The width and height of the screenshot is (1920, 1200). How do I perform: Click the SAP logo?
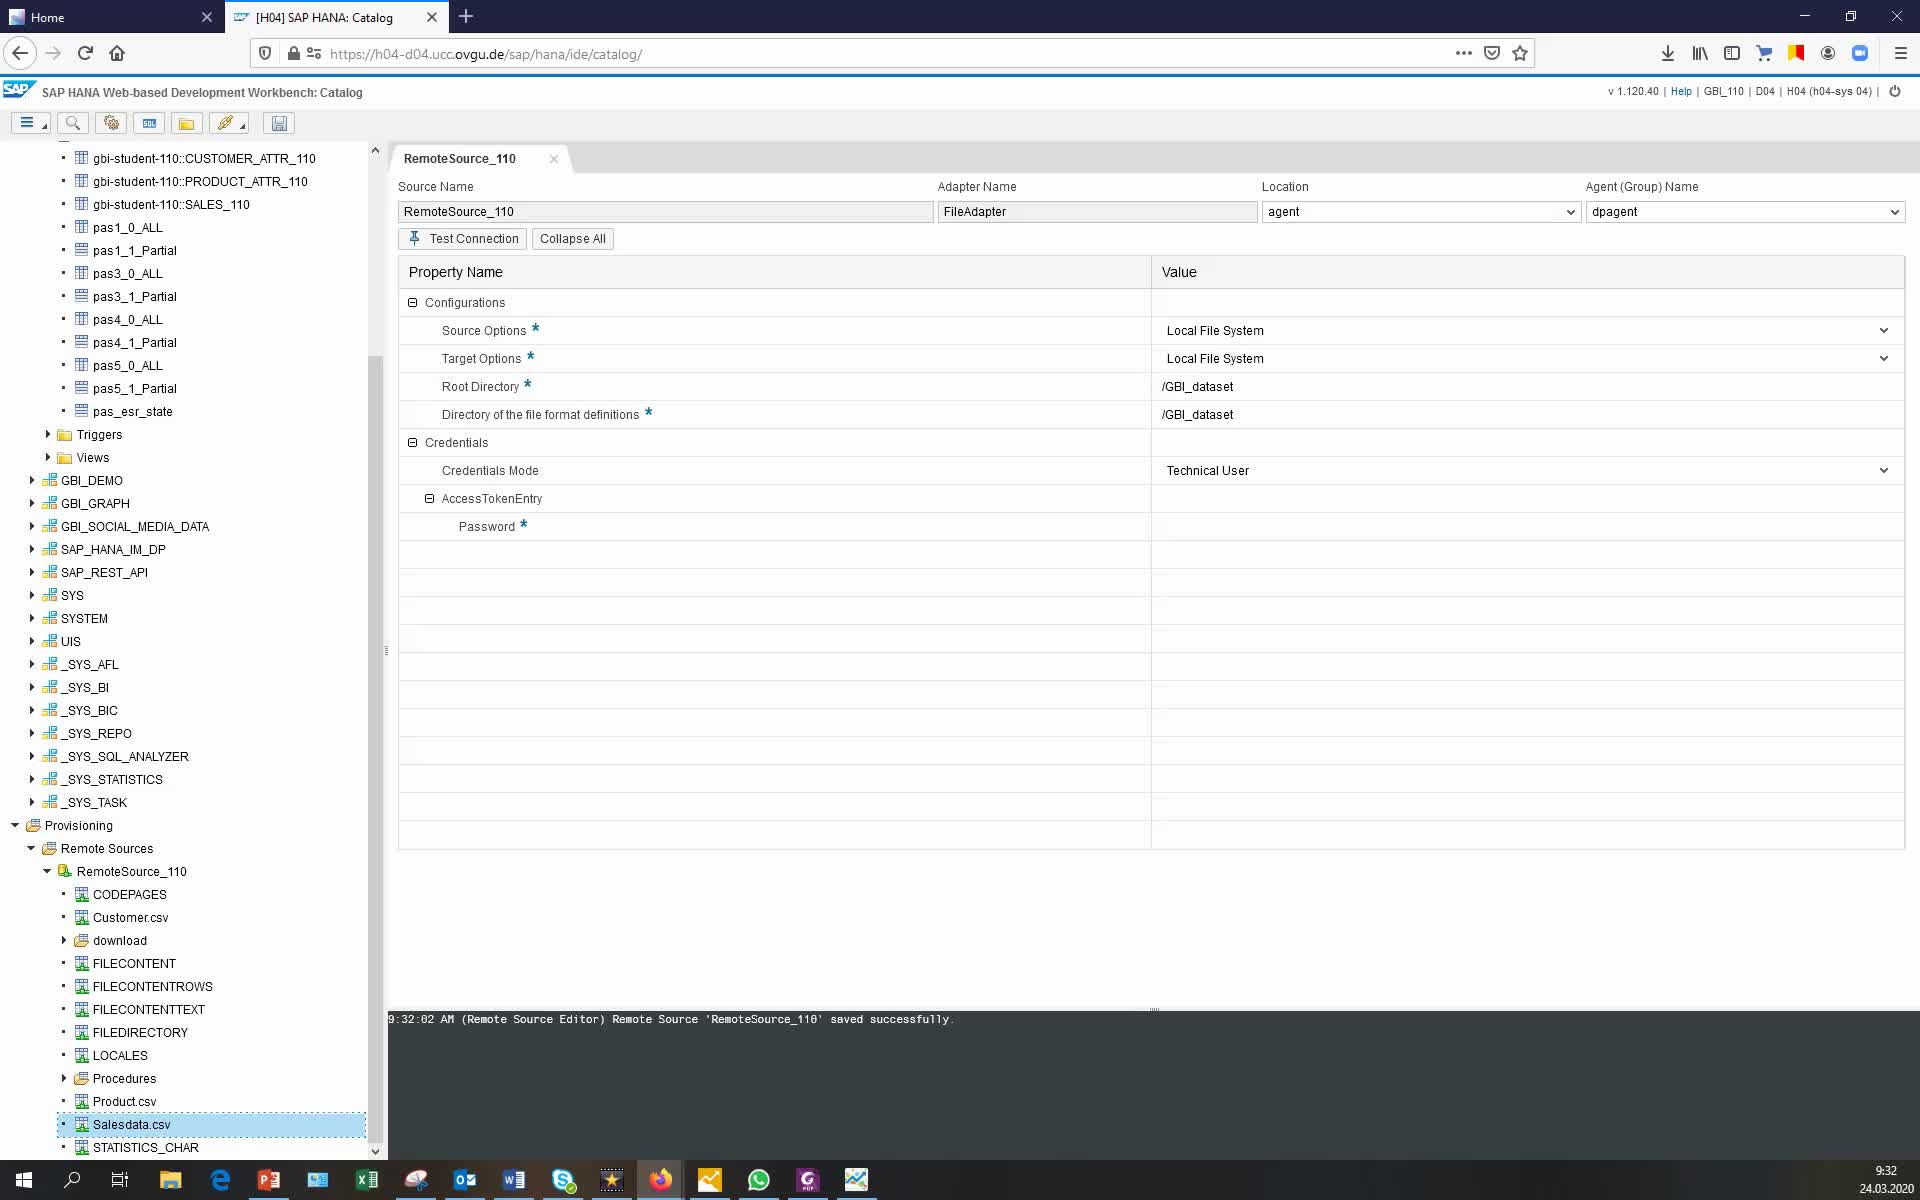tap(18, 90)
